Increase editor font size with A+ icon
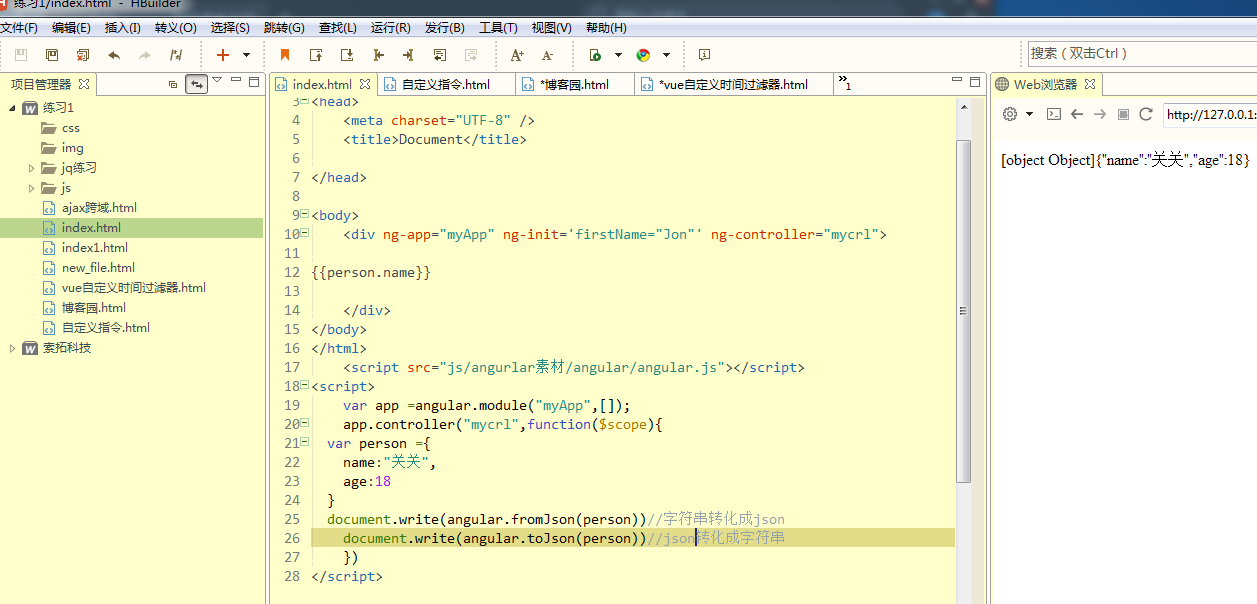The image size is (1257, 604). click(517, 55)
